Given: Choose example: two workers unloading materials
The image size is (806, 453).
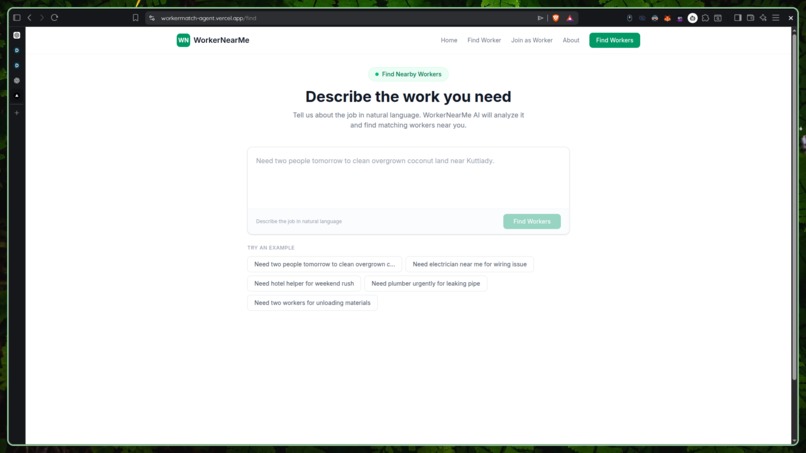Looking at the screenshot, I should pos(312,302).
